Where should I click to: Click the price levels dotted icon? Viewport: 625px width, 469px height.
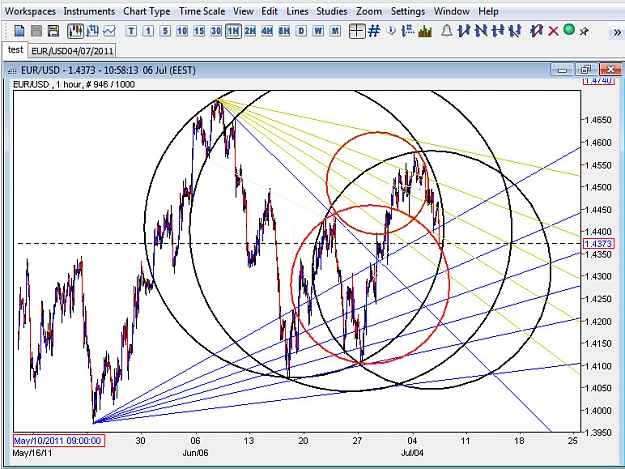(x=408, y=31)
